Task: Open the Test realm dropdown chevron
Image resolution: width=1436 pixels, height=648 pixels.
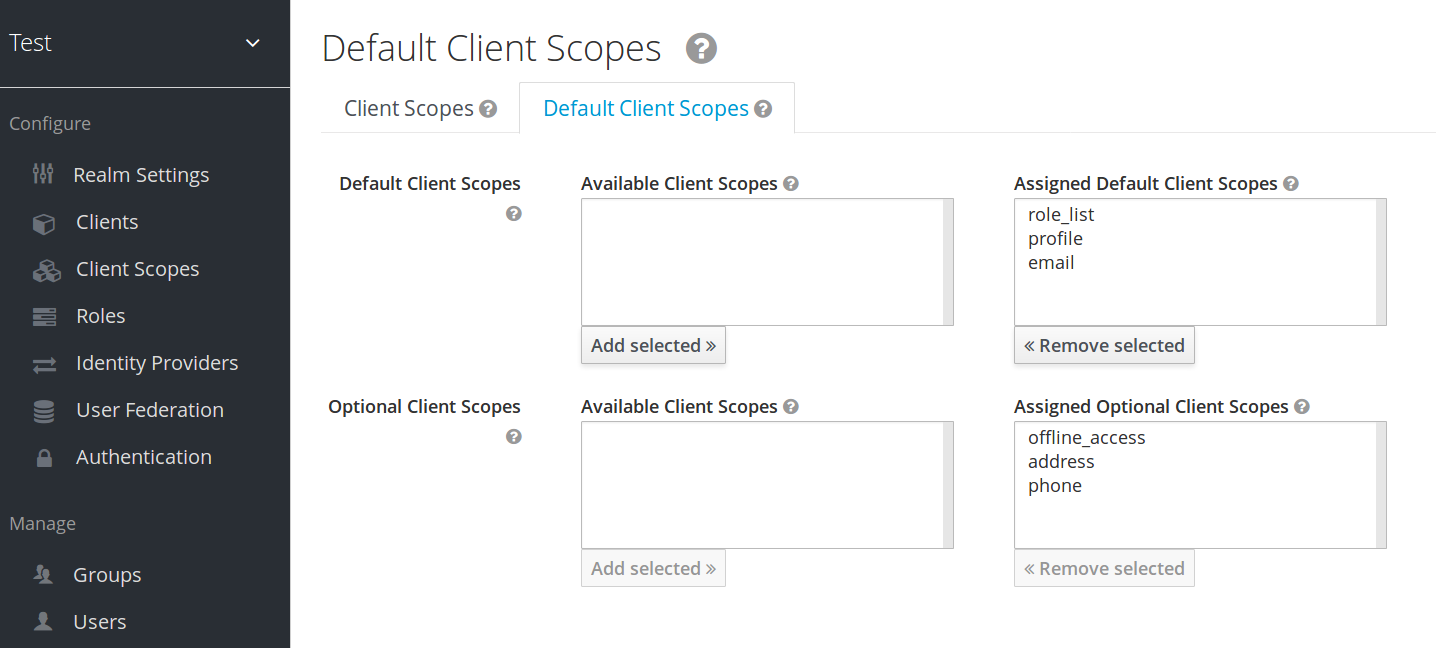Action: [x=253, y=43]
